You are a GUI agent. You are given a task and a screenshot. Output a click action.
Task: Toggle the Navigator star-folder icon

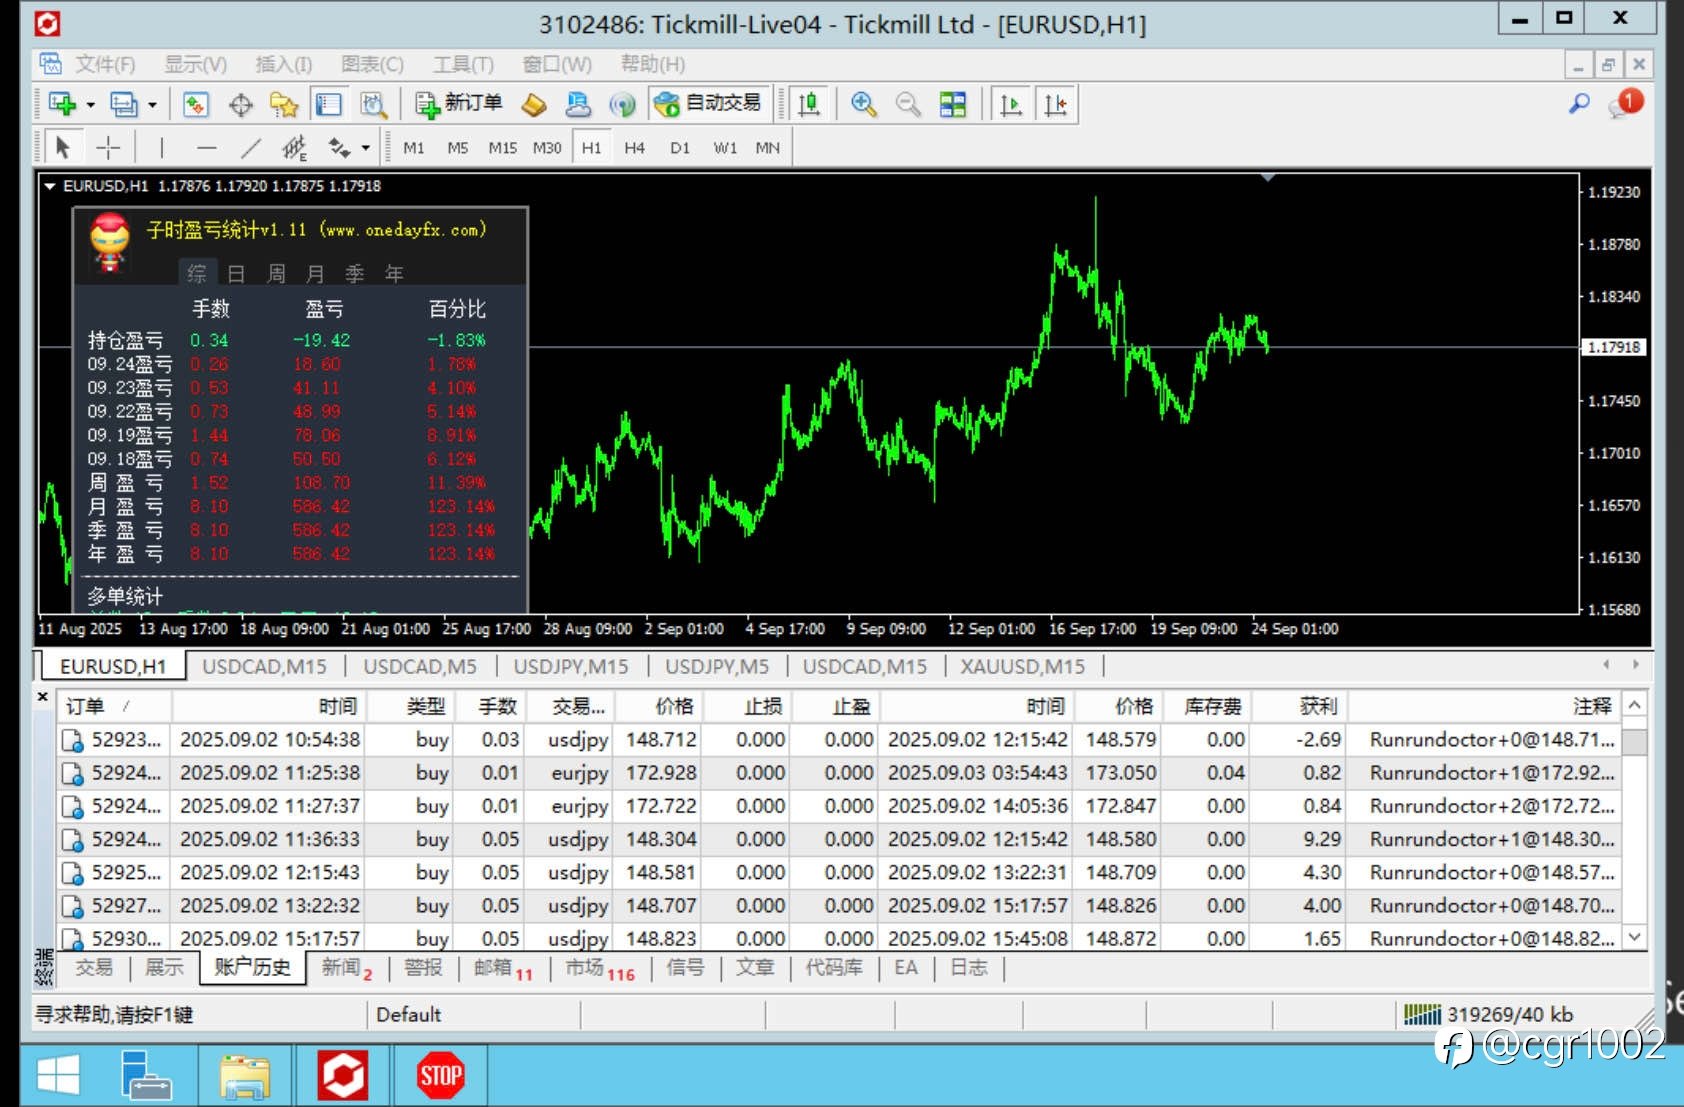pos(284,104)
